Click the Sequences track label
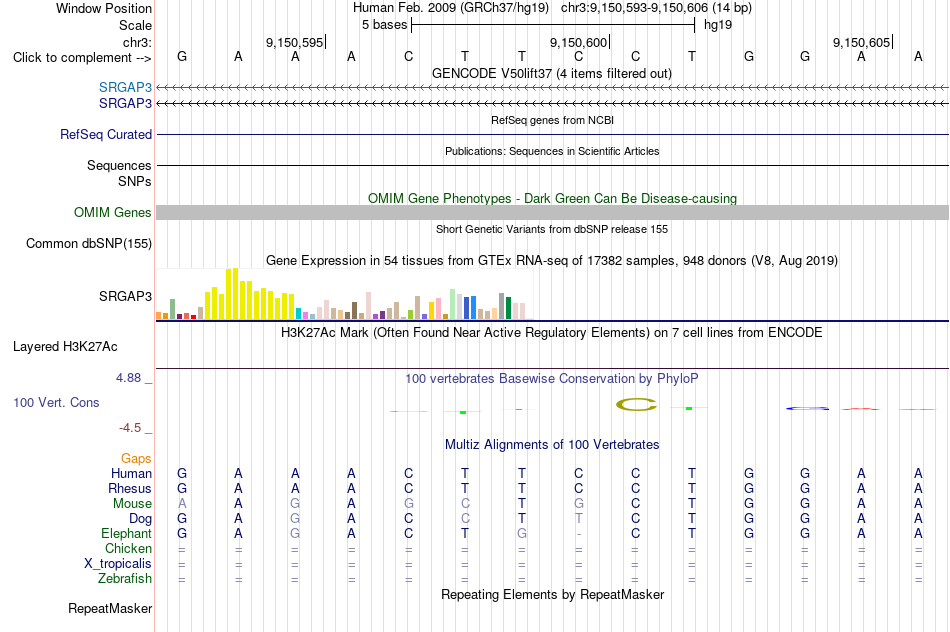 tap(119, 165)
